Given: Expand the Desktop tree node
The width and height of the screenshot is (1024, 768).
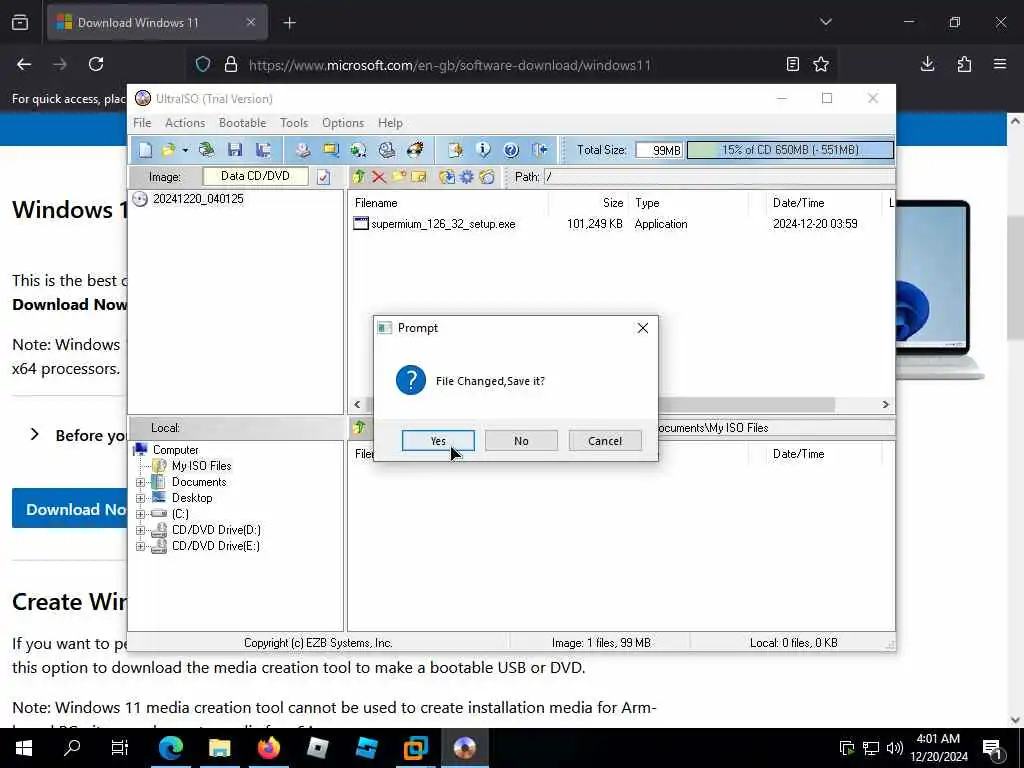Looking at the screenshot, I should (140, 498).
